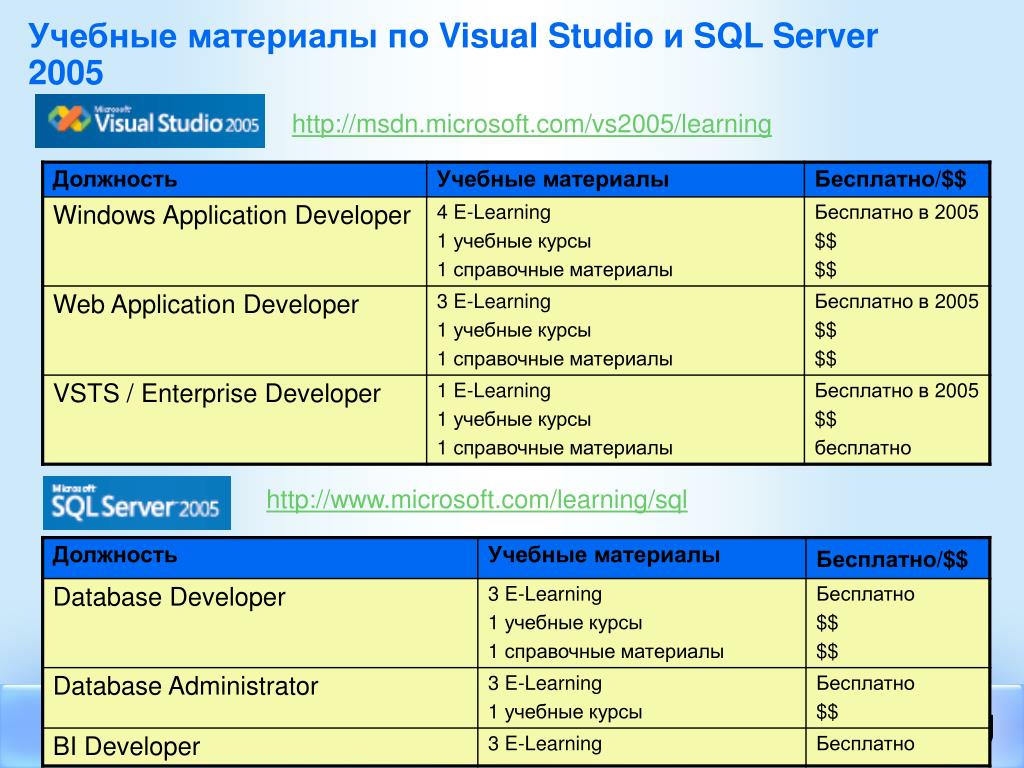Click '1 учебные курсы' in Database Developer row
1024x768 pixels.
pyautogui.click(x=565, y=623)
